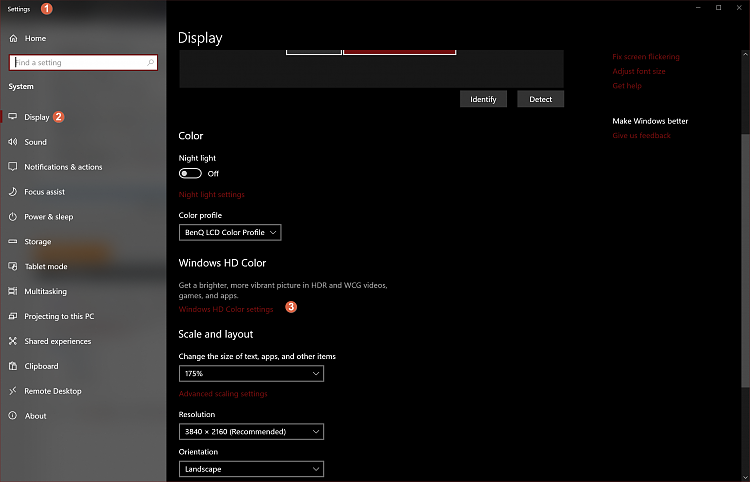Open Remote Desktop settings page

[53, 391]
